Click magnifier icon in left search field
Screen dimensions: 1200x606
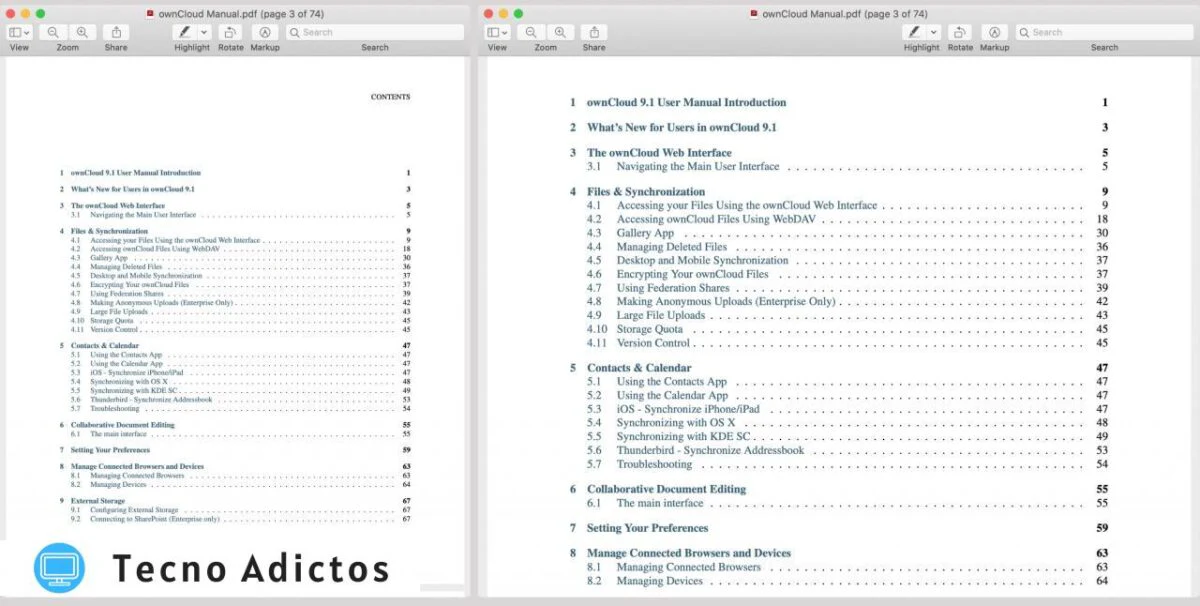(295, 32)
